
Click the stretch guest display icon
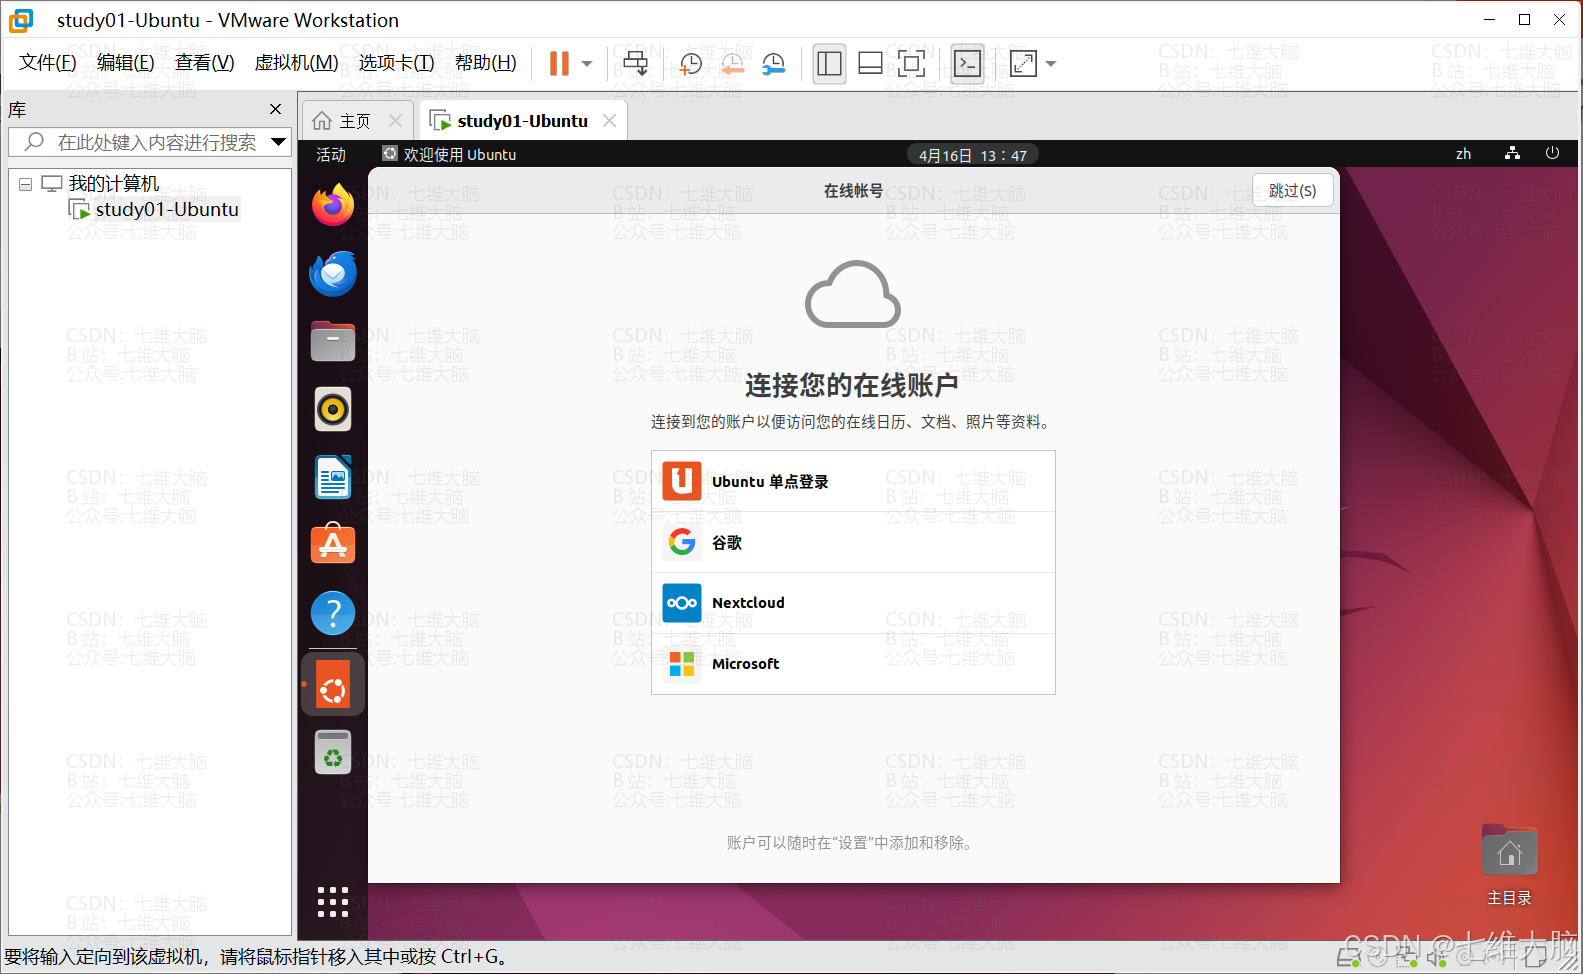(1023, 64)
